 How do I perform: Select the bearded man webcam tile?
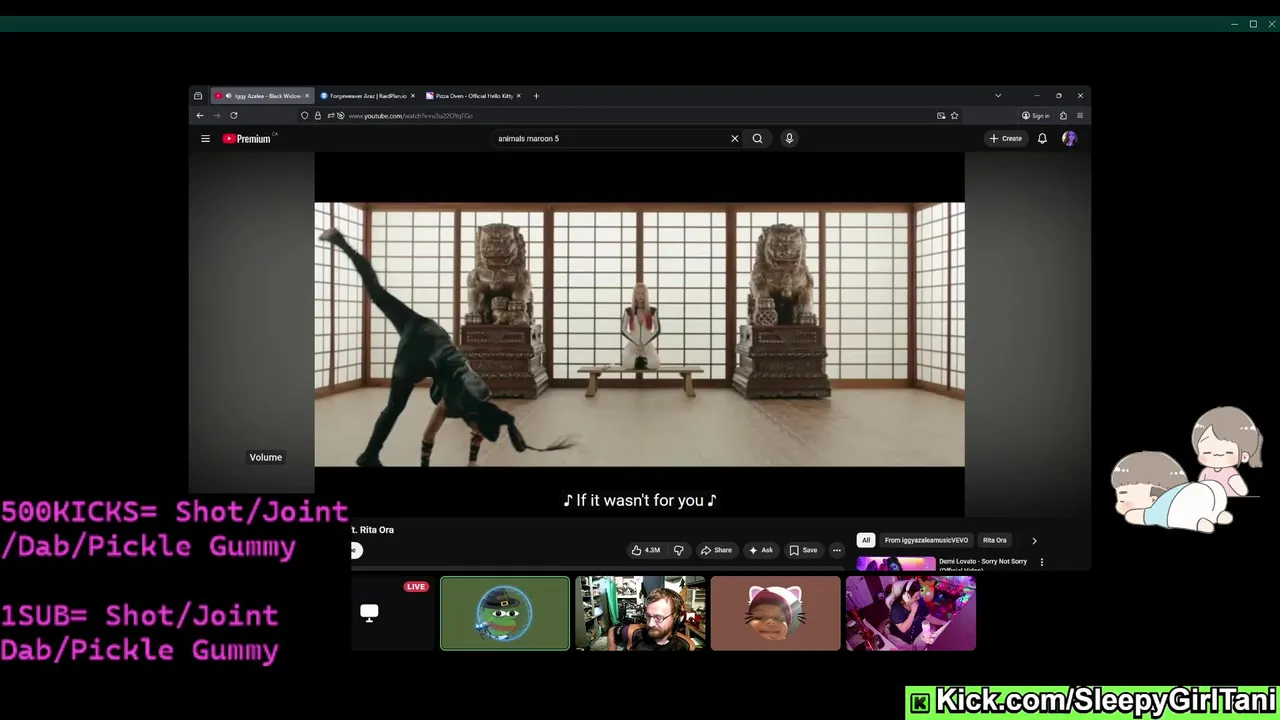click(640, 613)
